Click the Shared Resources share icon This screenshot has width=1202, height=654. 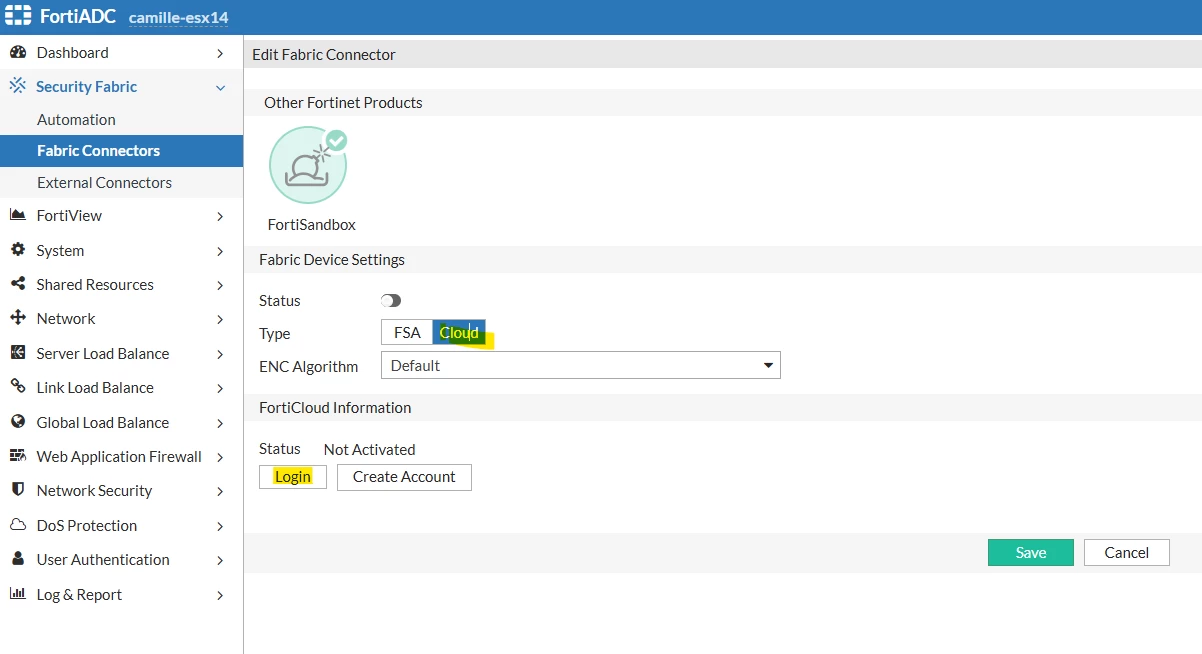click(x=18, y=284)
